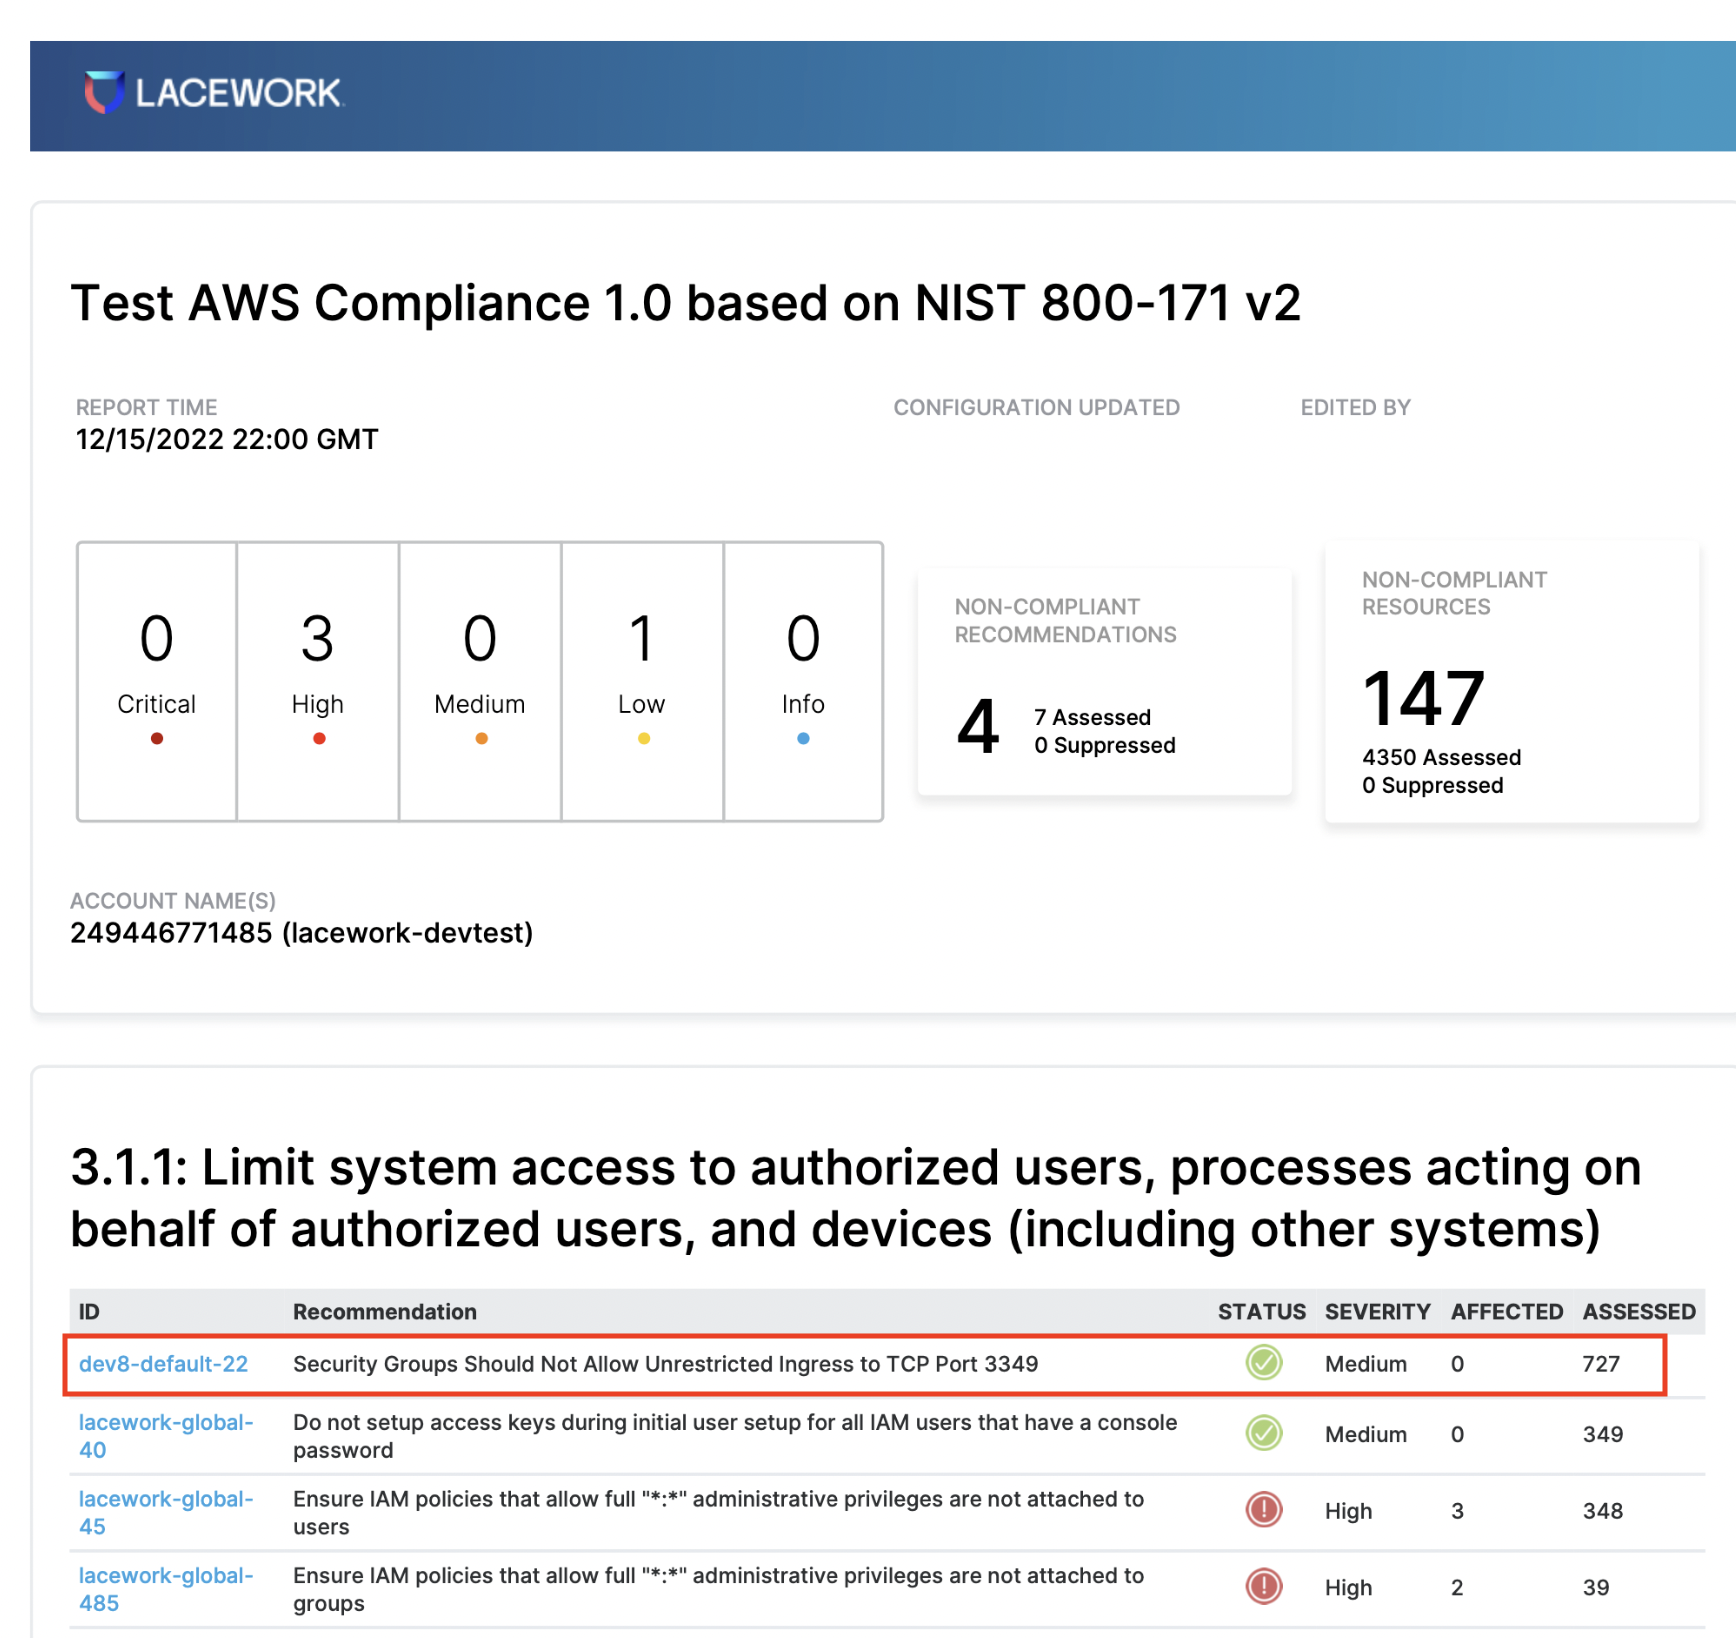Select the Critical severity dot
This screenshot has width=1736, height=1638.
156,738
